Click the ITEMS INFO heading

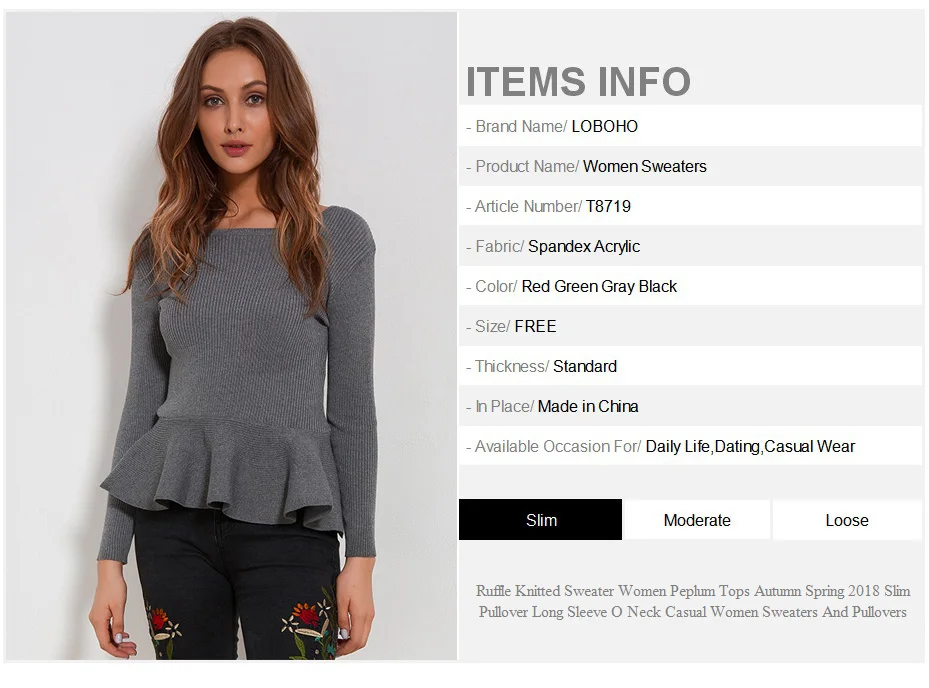click(578, 81)
